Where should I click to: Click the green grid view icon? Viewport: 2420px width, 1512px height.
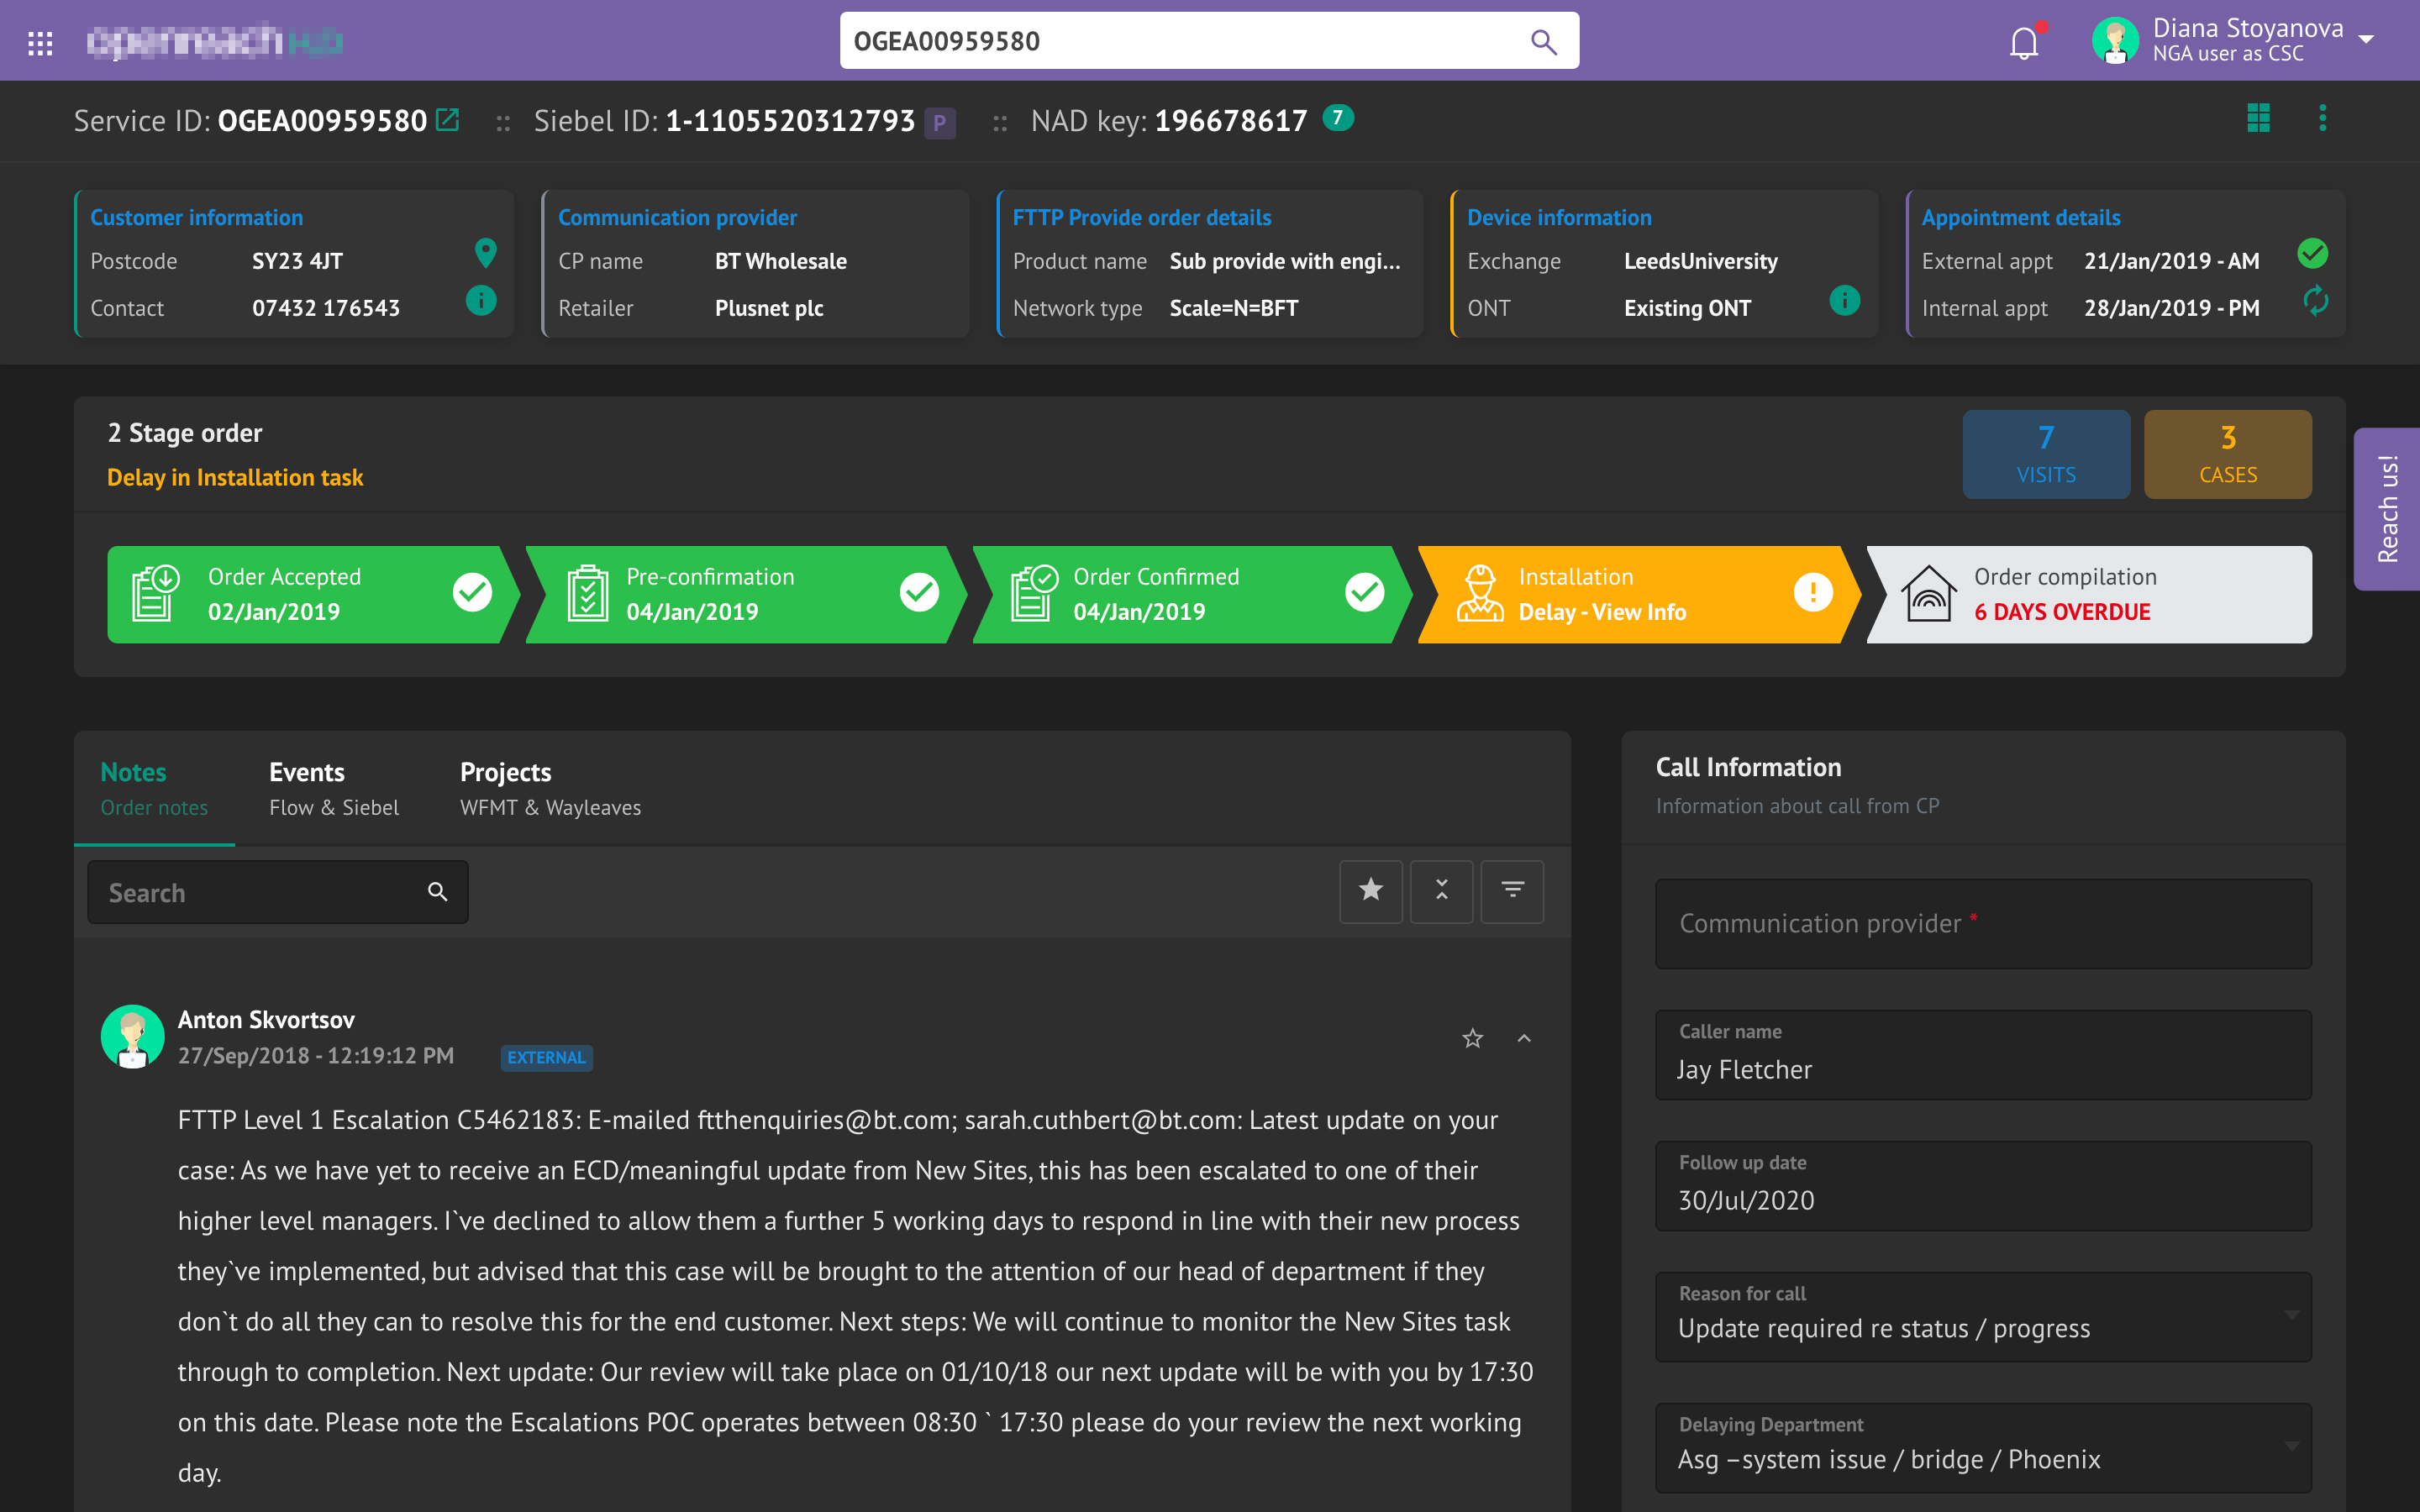point(2258,118)
